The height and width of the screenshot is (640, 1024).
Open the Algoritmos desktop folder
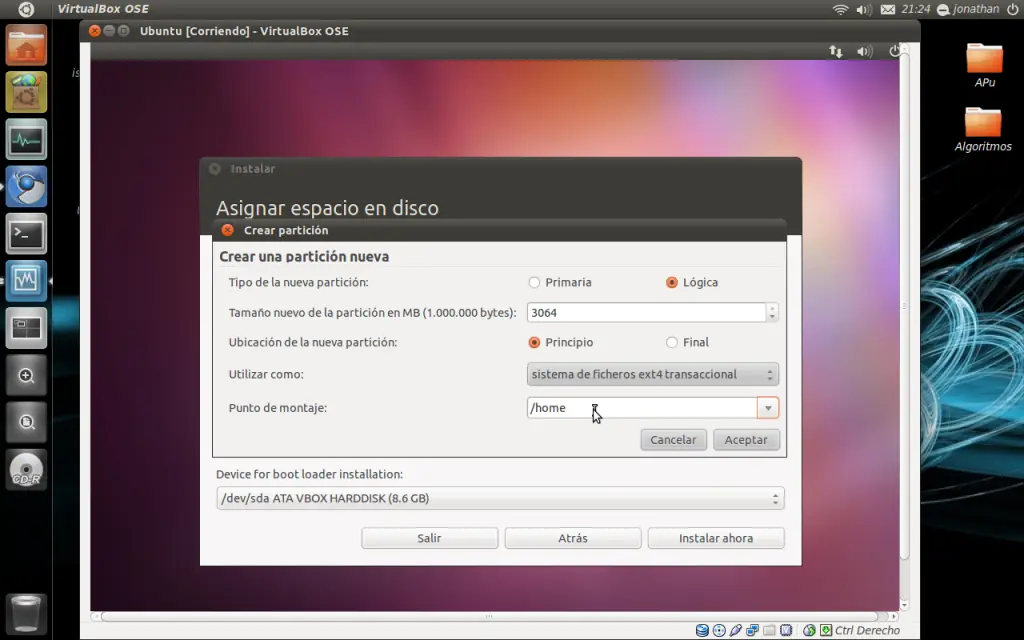click(983, 129)
